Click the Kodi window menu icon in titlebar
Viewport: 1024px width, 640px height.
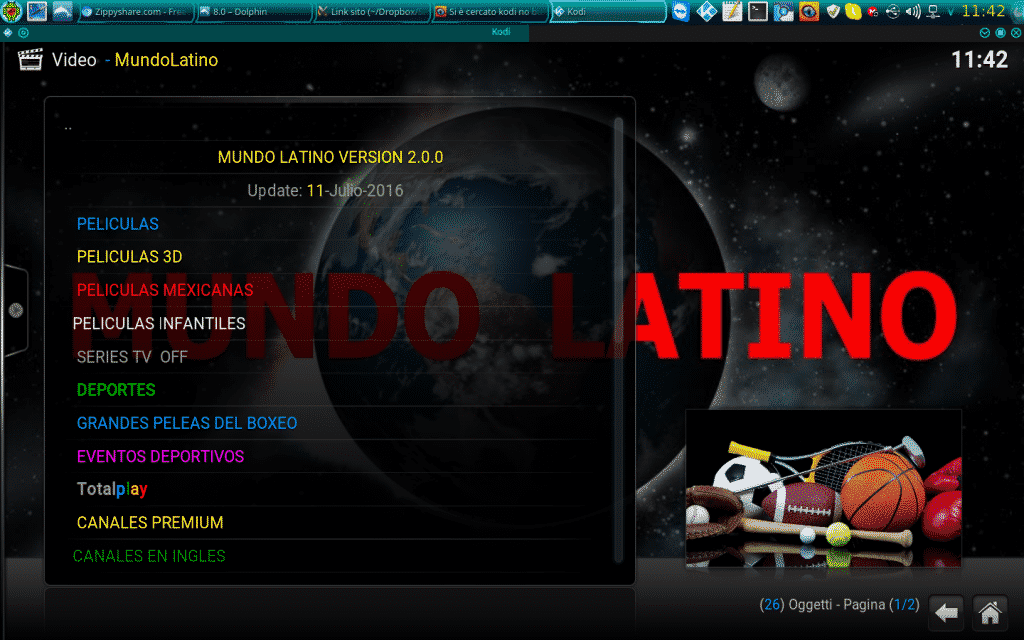click(x=8, y=32)
